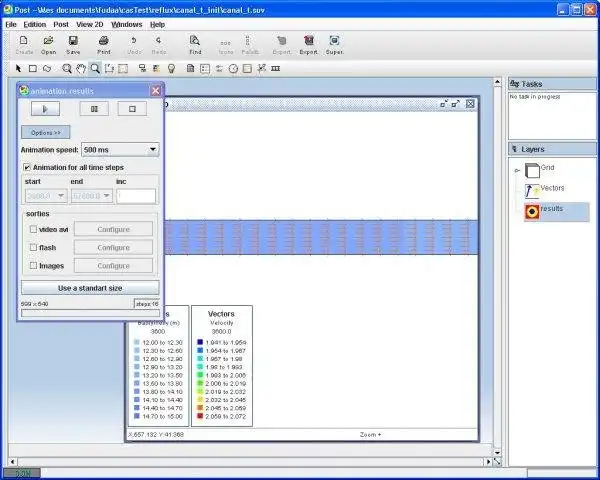Click the Undo toolbar icon

pyautogui.click(x=134, y=41)
